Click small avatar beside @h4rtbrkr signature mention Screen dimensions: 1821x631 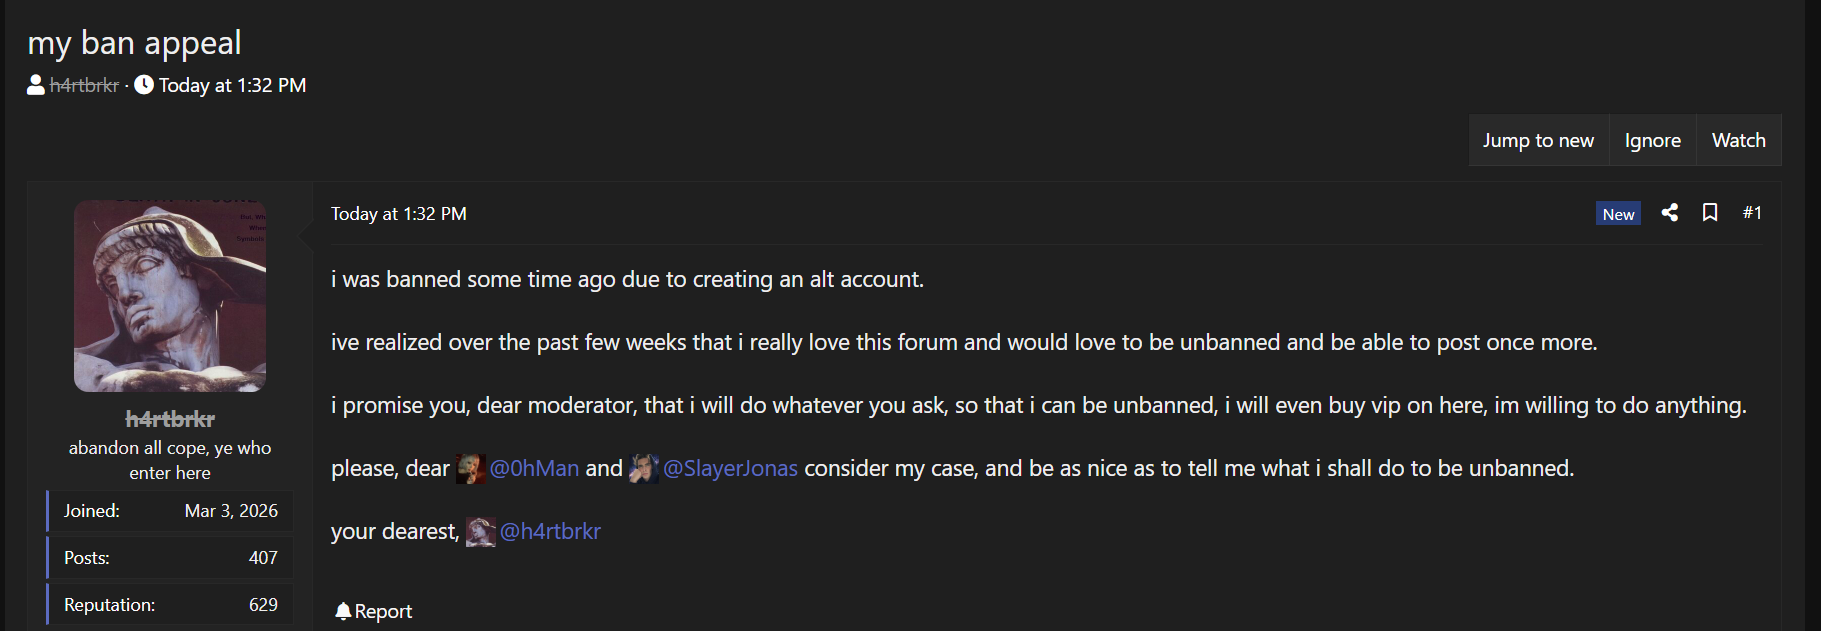click(x=480, y=532)
